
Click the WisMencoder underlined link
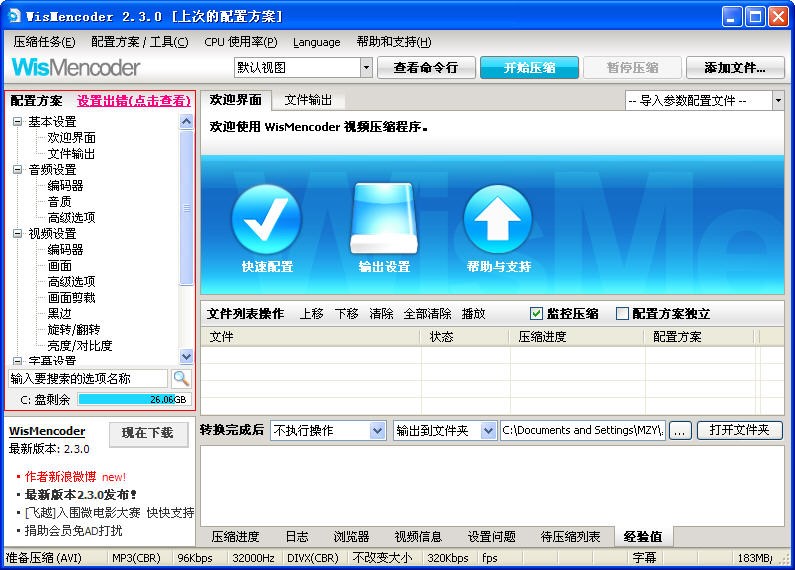[47, 431]
